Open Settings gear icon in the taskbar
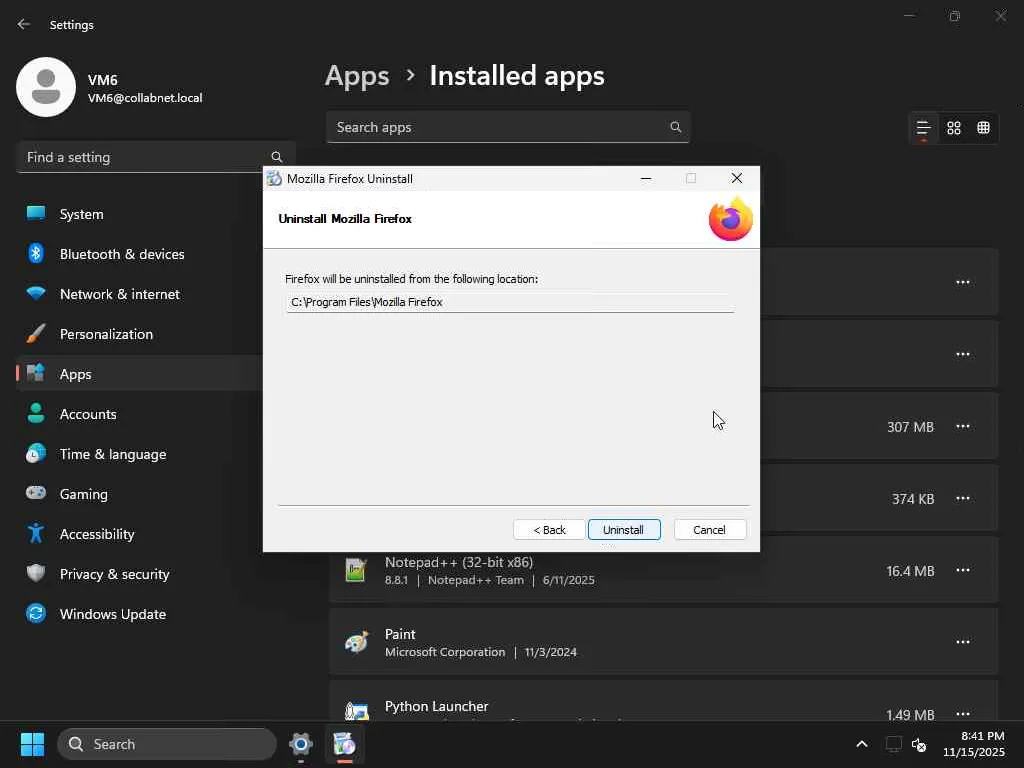This screenshot has height=768, width=1024. pyautogui.click(x=300, y=744)
